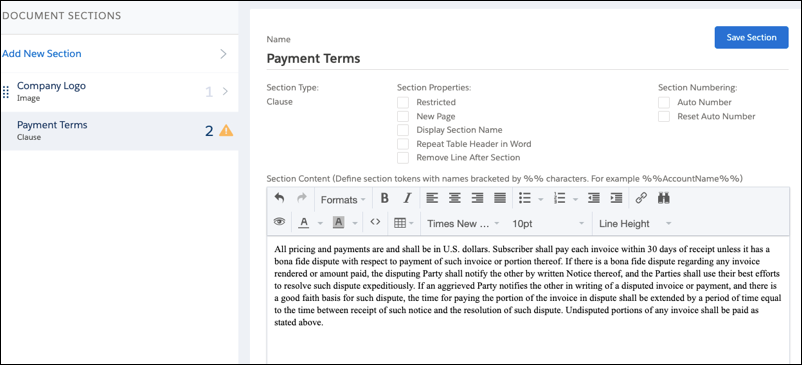This screenshot has width=802, height=365.
Task: Increase indent of paragraph
Action: [x=616, y=198]
